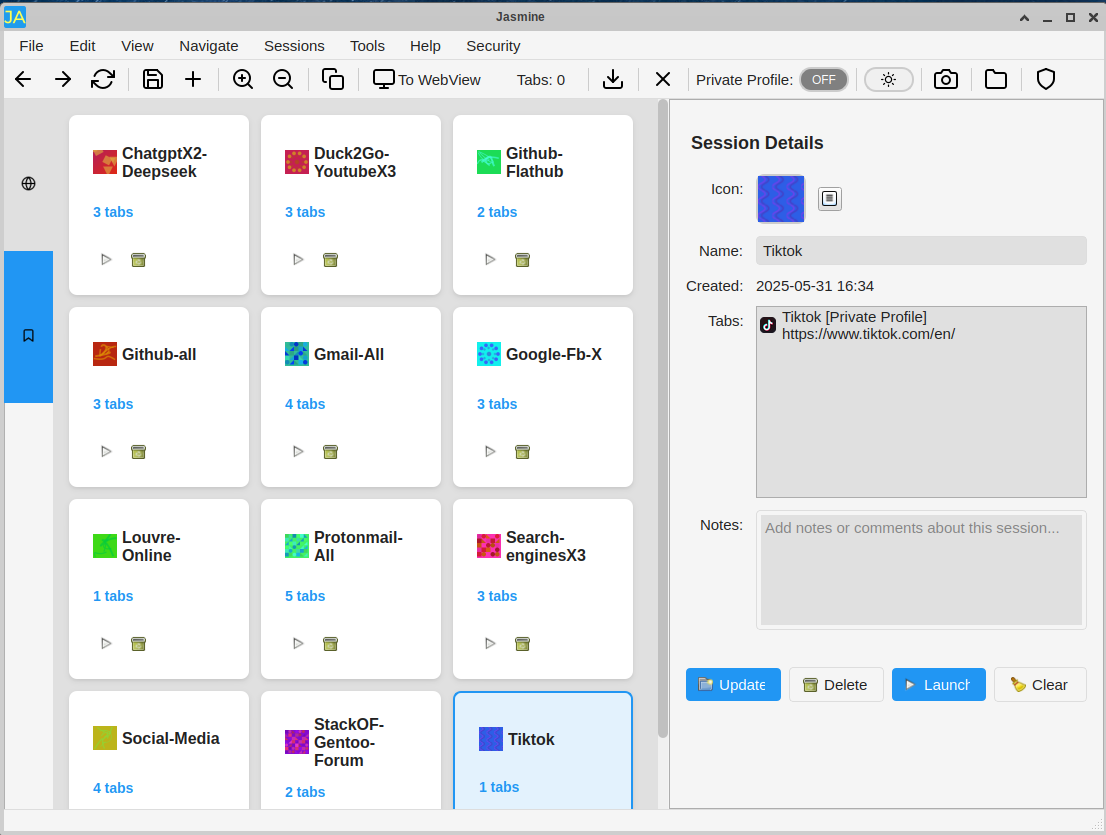Launch Github-all session play icon
This screenshot has width=1106, height=835.
click(106, 451)
